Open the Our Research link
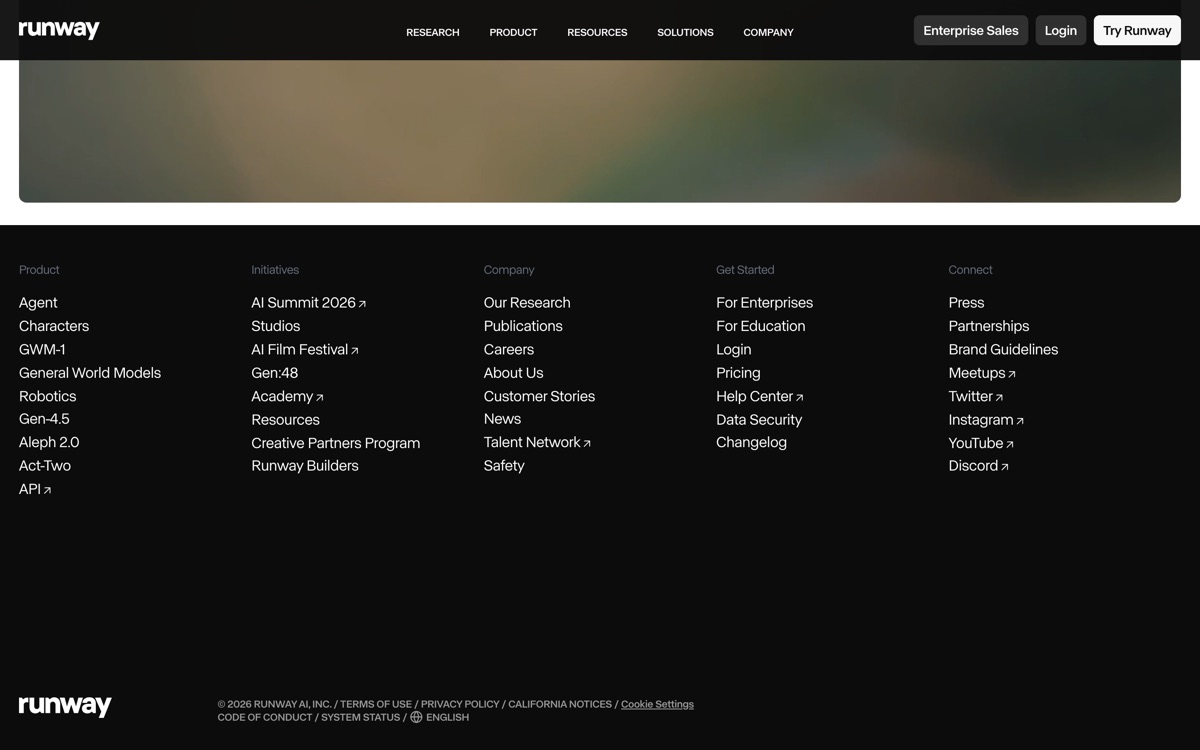The height and width of the screenshot is (750, 1200). pyautogui.click(x=527, y=302)
